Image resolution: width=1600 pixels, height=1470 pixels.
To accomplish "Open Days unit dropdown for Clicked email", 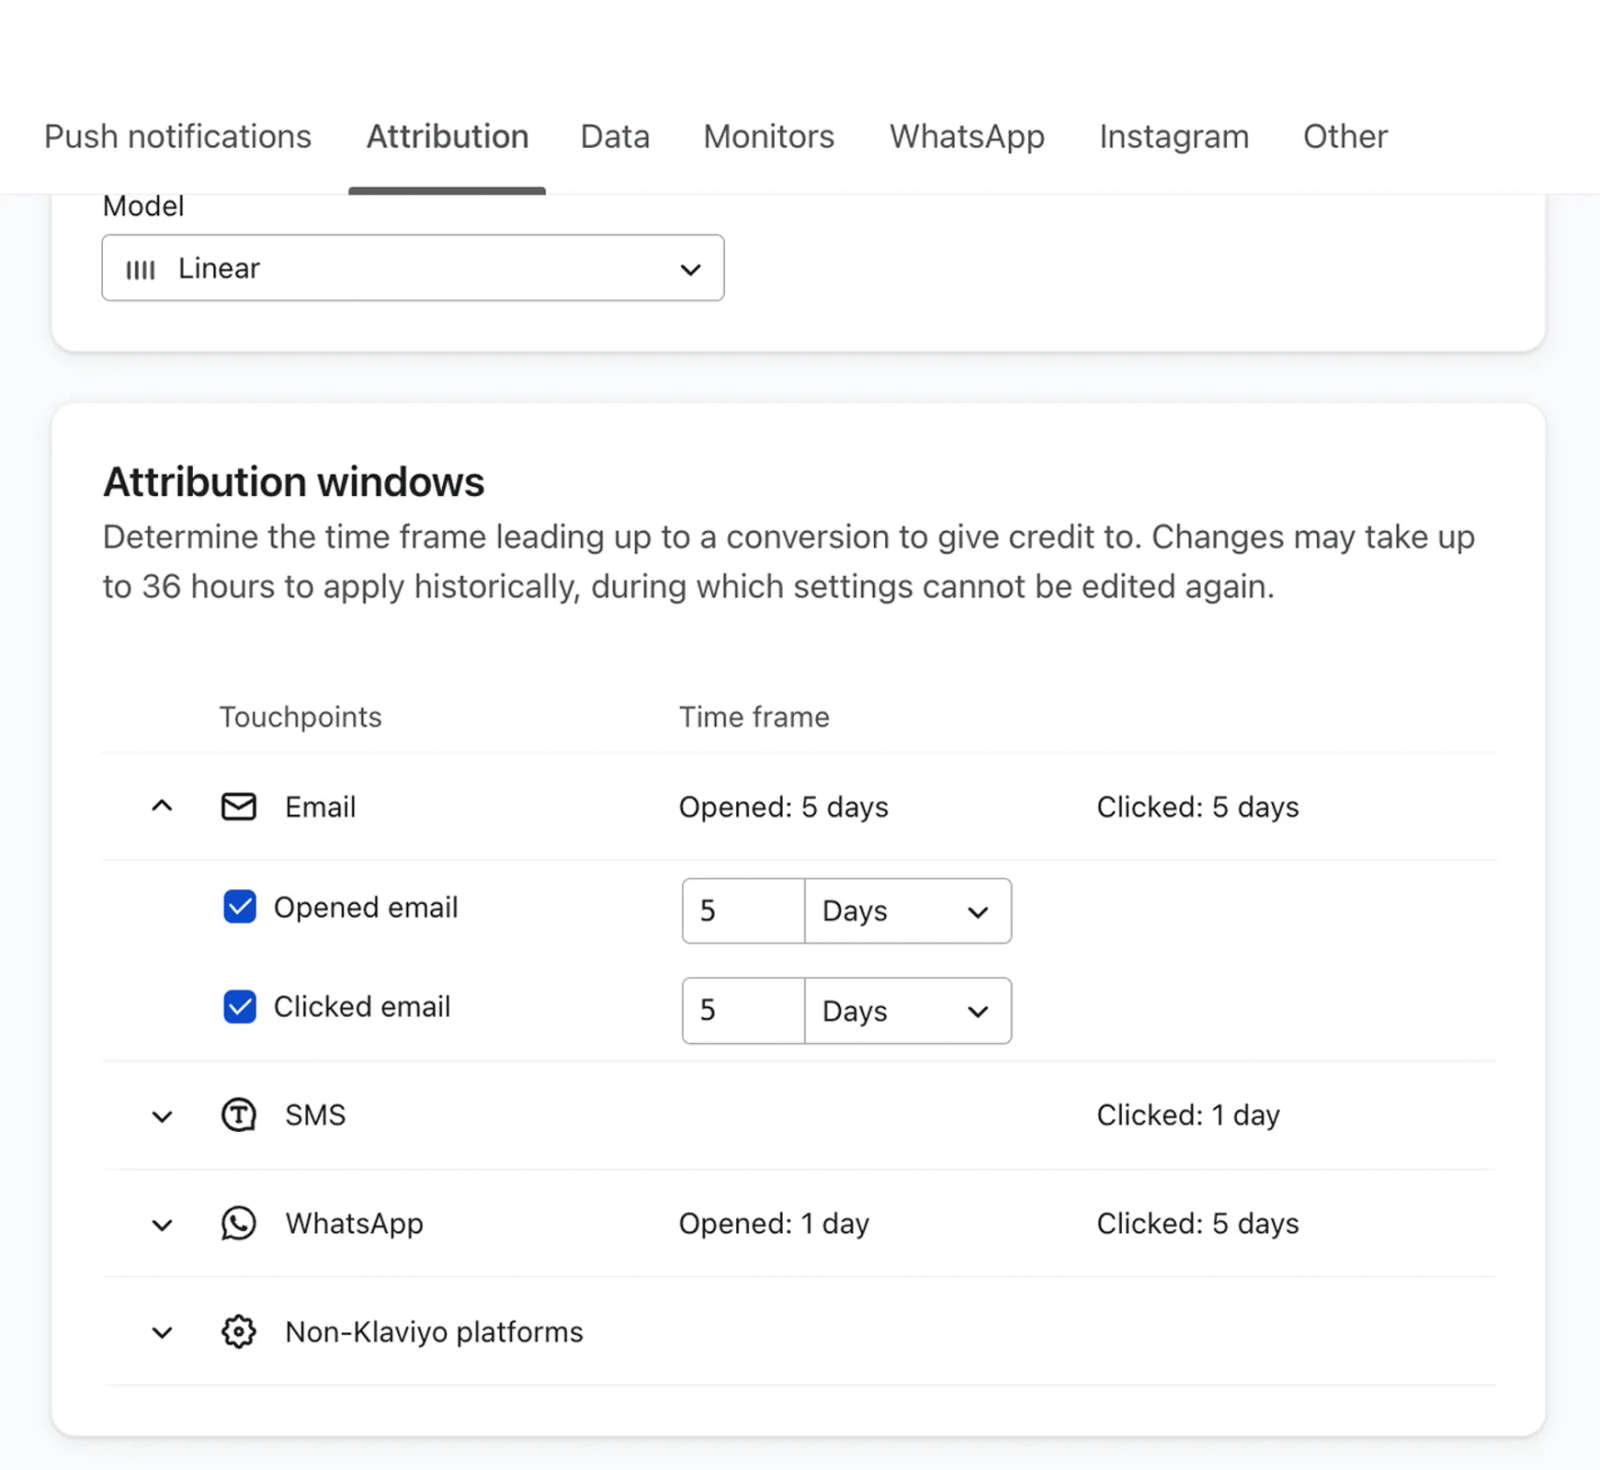I will click(x=907, y=1011).
